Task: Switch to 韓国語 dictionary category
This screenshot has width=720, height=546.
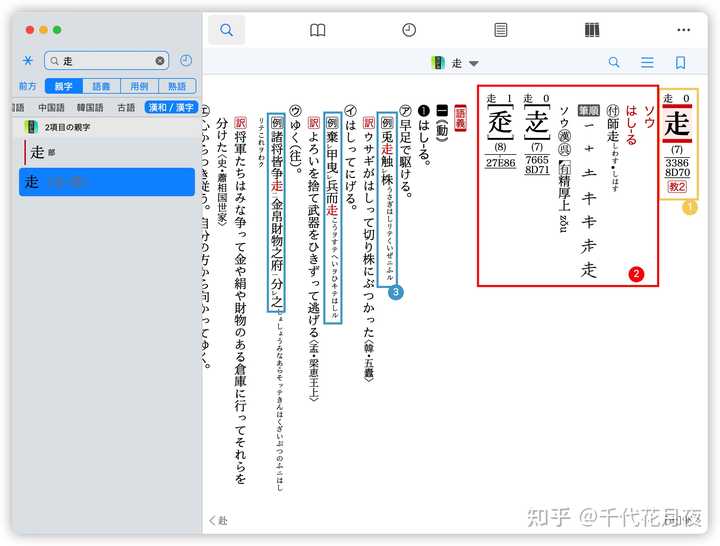Action: click(90, 107)
